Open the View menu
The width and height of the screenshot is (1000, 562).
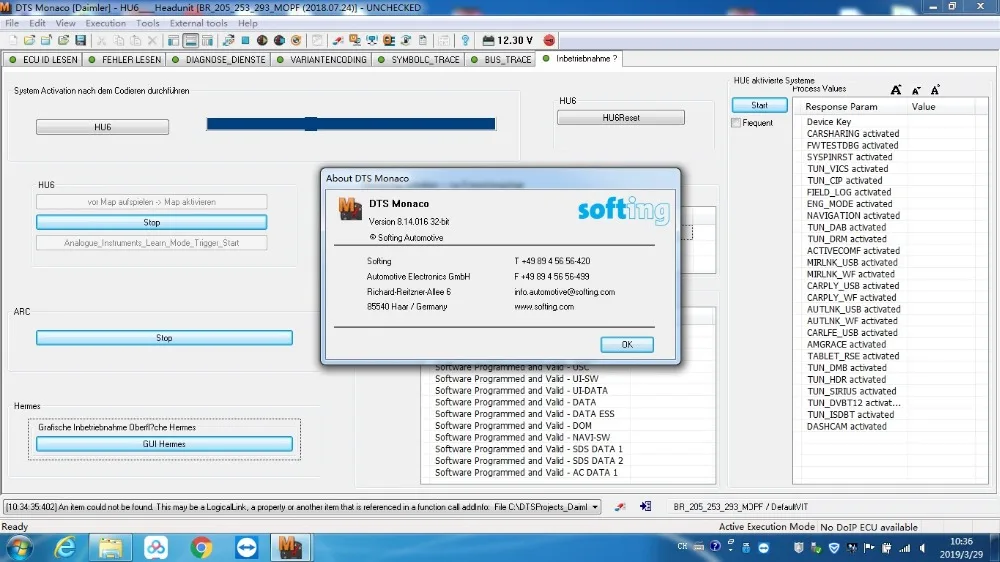(65, 23)
